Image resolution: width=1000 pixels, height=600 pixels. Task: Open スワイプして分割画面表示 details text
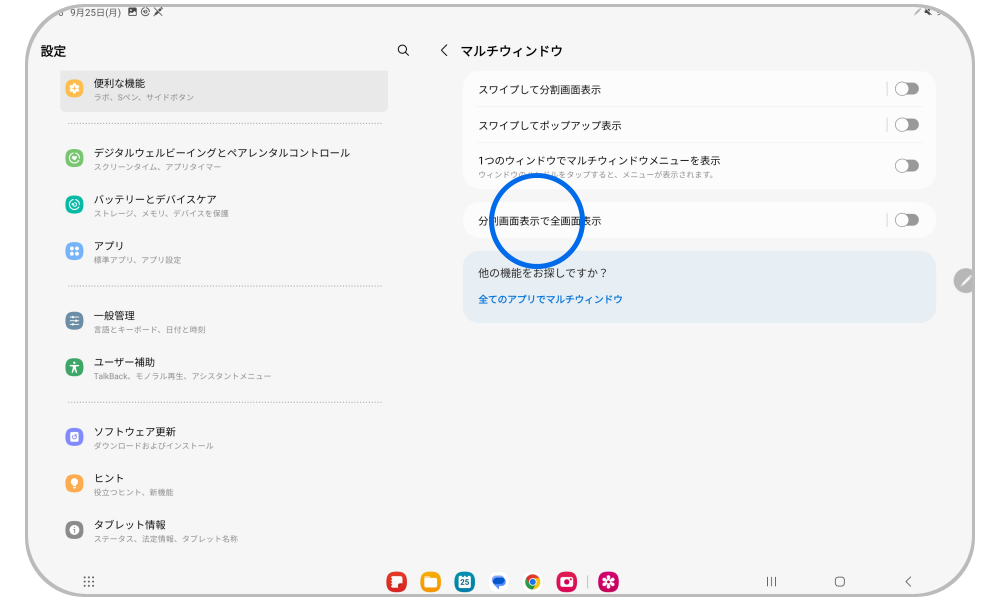[x=540, y=90]
